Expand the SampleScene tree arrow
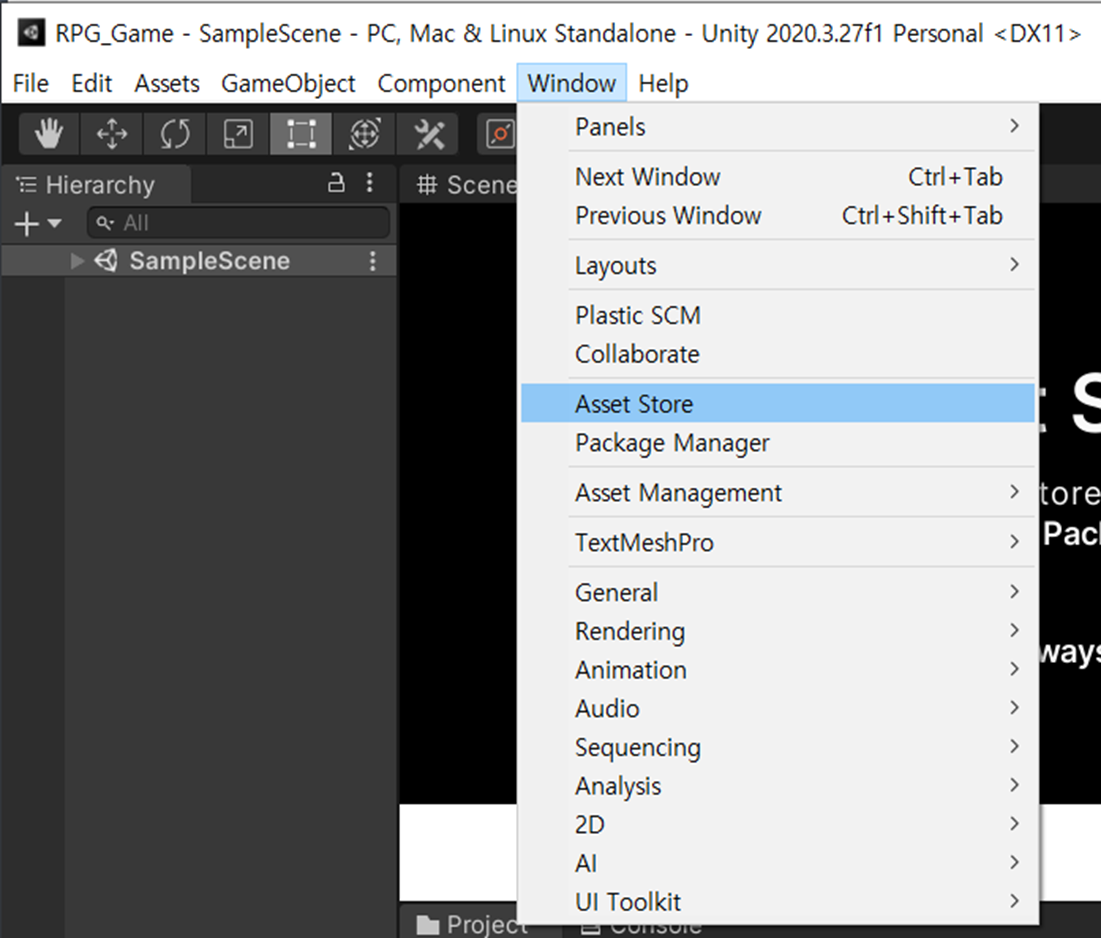The height and width of the screenshot is (938, 1101). tap(77, 261)
